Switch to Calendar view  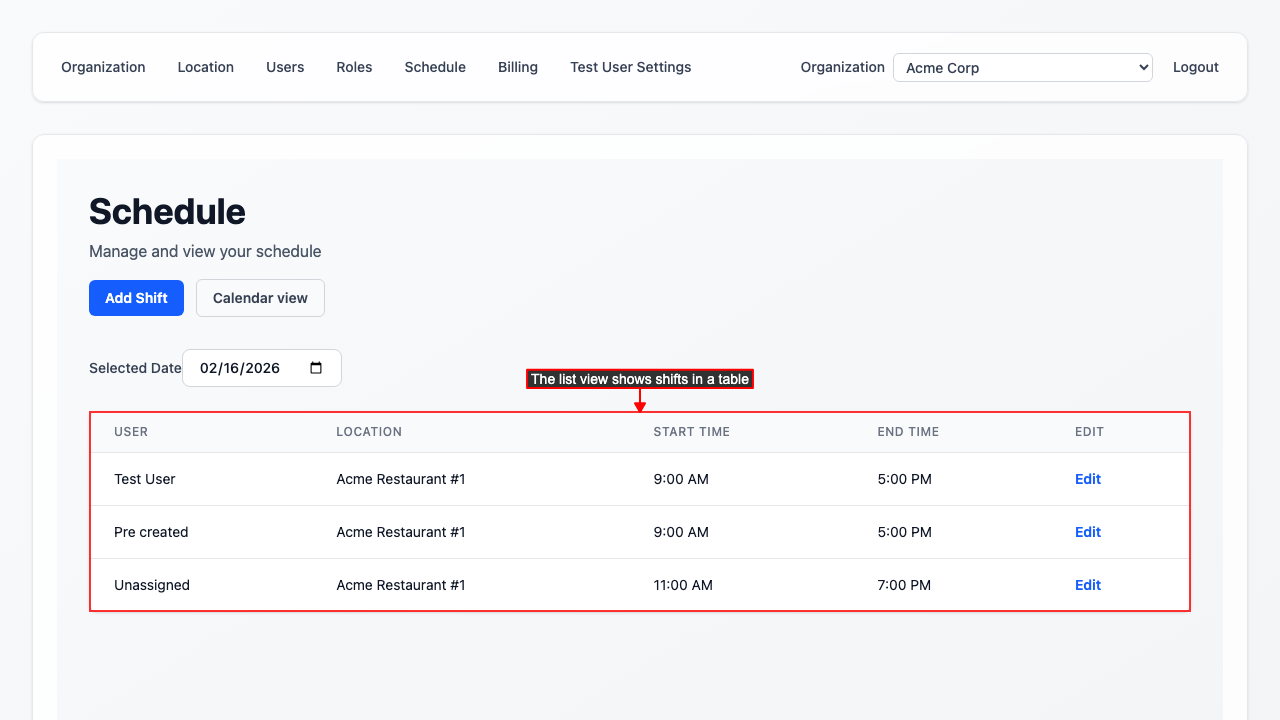[260, 298]
